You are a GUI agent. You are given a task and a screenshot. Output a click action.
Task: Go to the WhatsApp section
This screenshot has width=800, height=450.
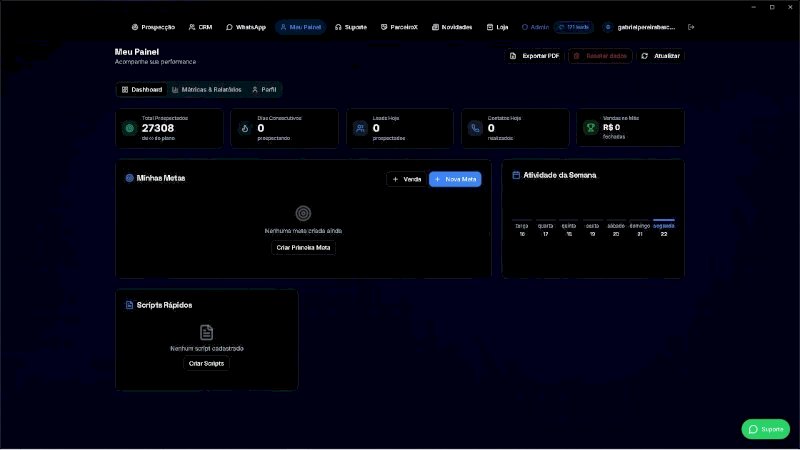coord(246,27)
